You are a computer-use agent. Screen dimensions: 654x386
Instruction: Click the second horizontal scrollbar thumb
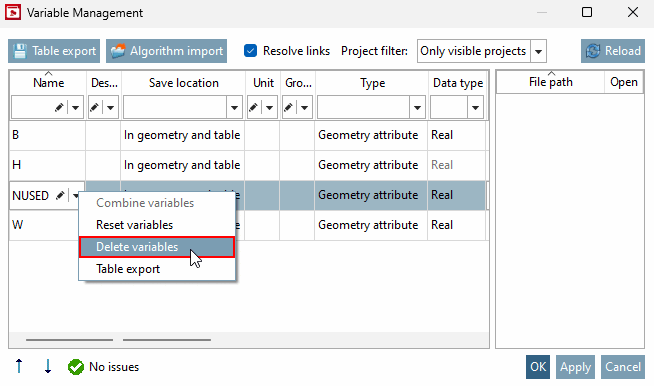[166, 340]
